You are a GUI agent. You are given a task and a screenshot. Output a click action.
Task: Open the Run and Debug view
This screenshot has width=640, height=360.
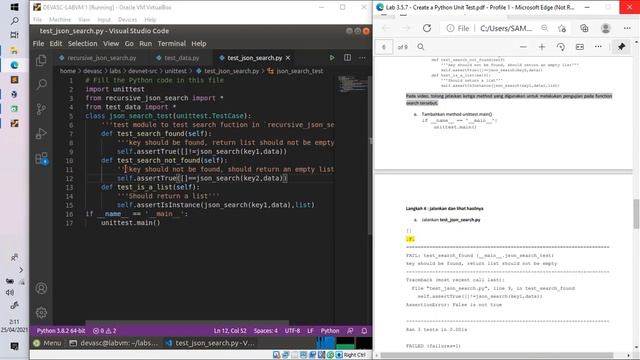tap(41, 133)
